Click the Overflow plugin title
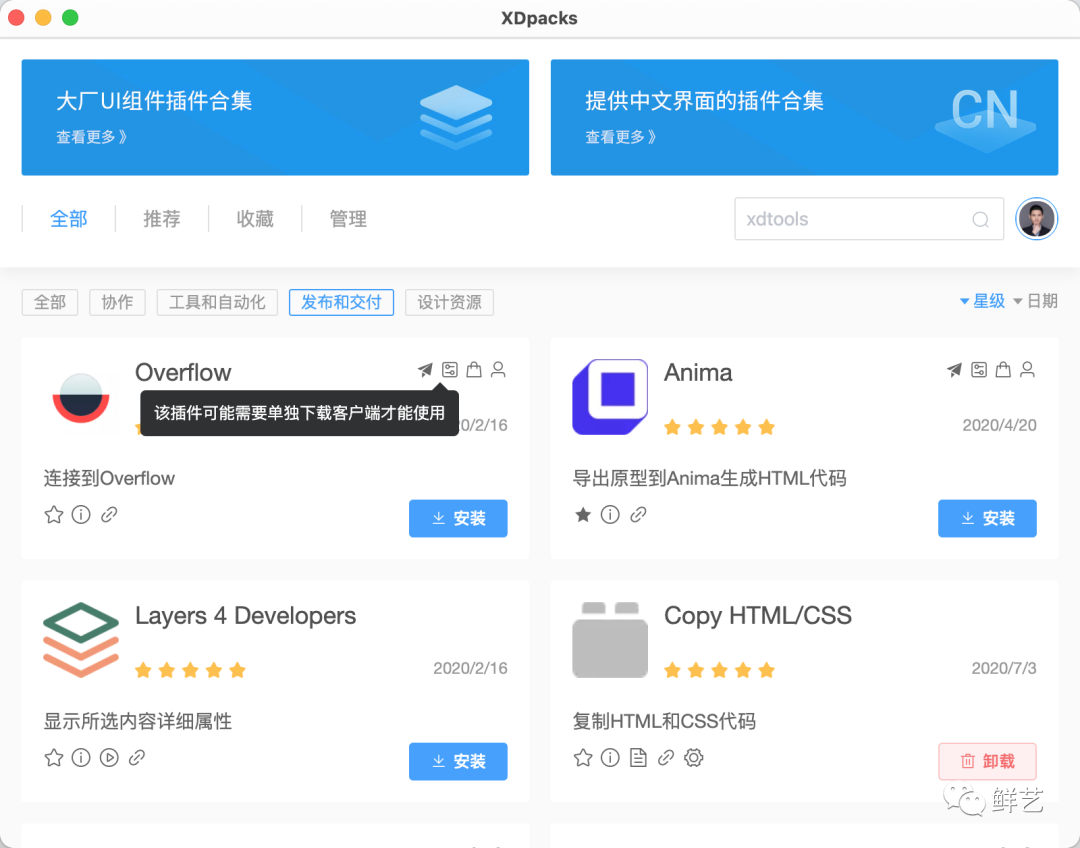The width and height of the screenshot is (1080, 848). [183, 373]
